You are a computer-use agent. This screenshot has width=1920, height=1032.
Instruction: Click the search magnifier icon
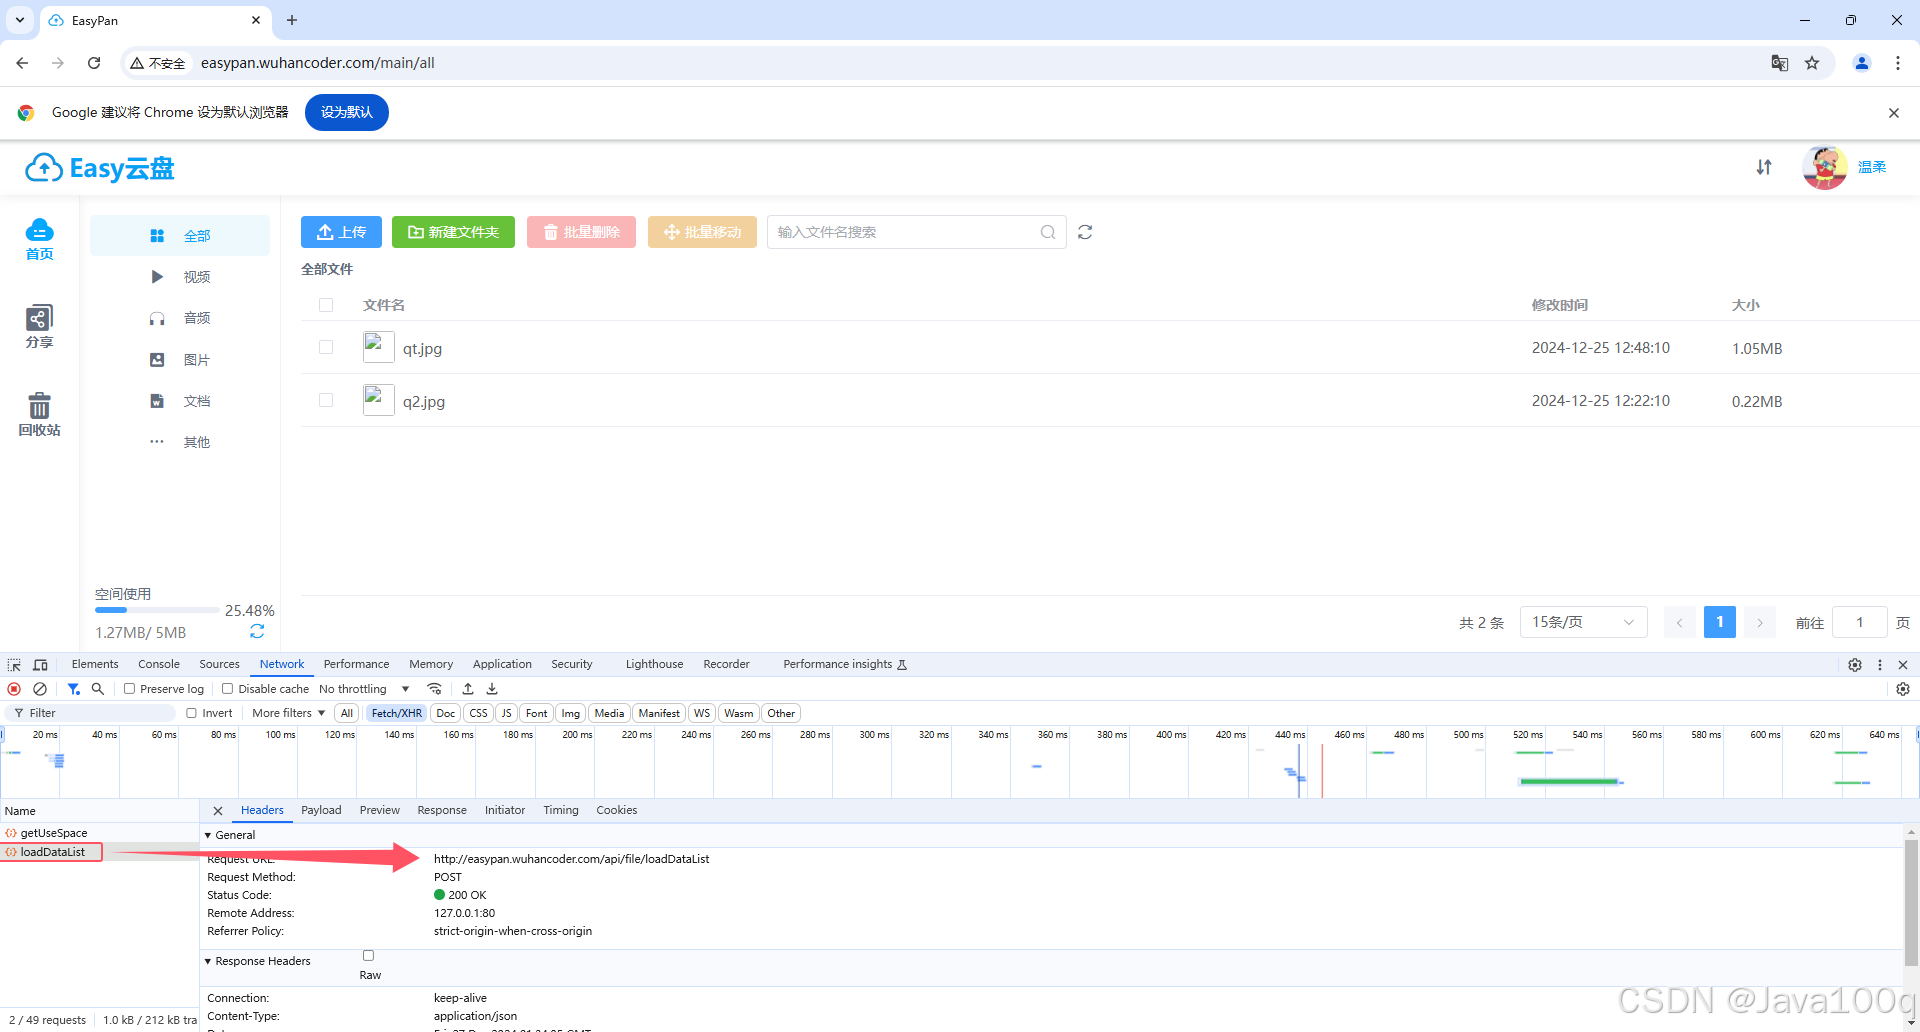click(1048, 232)
